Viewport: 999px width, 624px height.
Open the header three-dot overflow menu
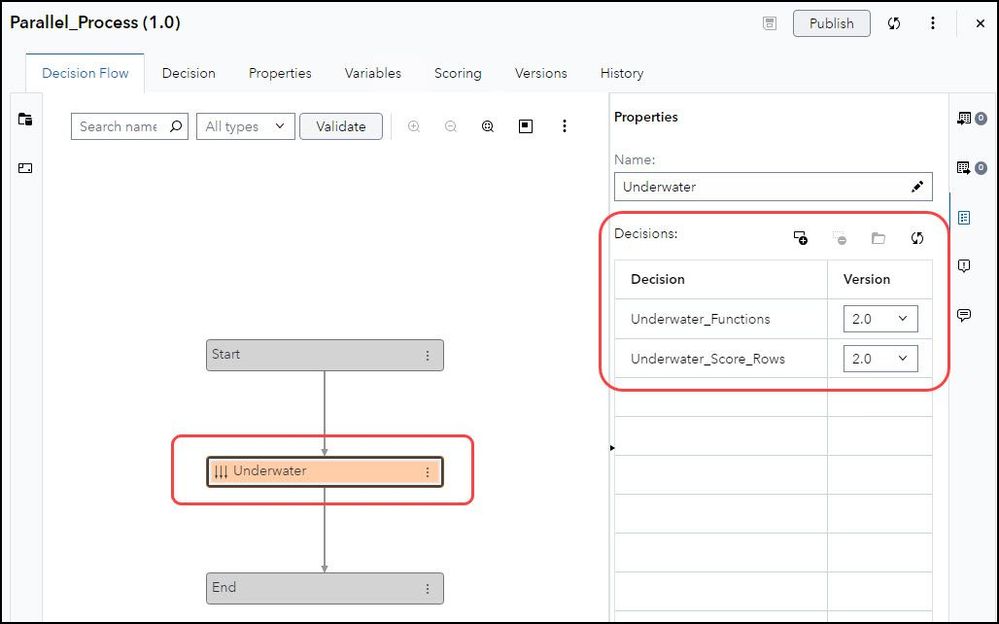click(933, 24)
